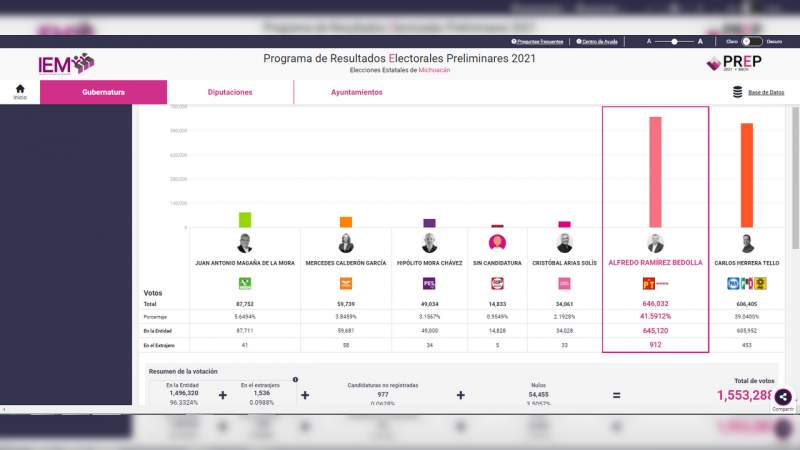Image resolution: width=800 pixels, height=450 pixels.
Task: Click Hipólito Mora's purple bar
Action: 430,223
